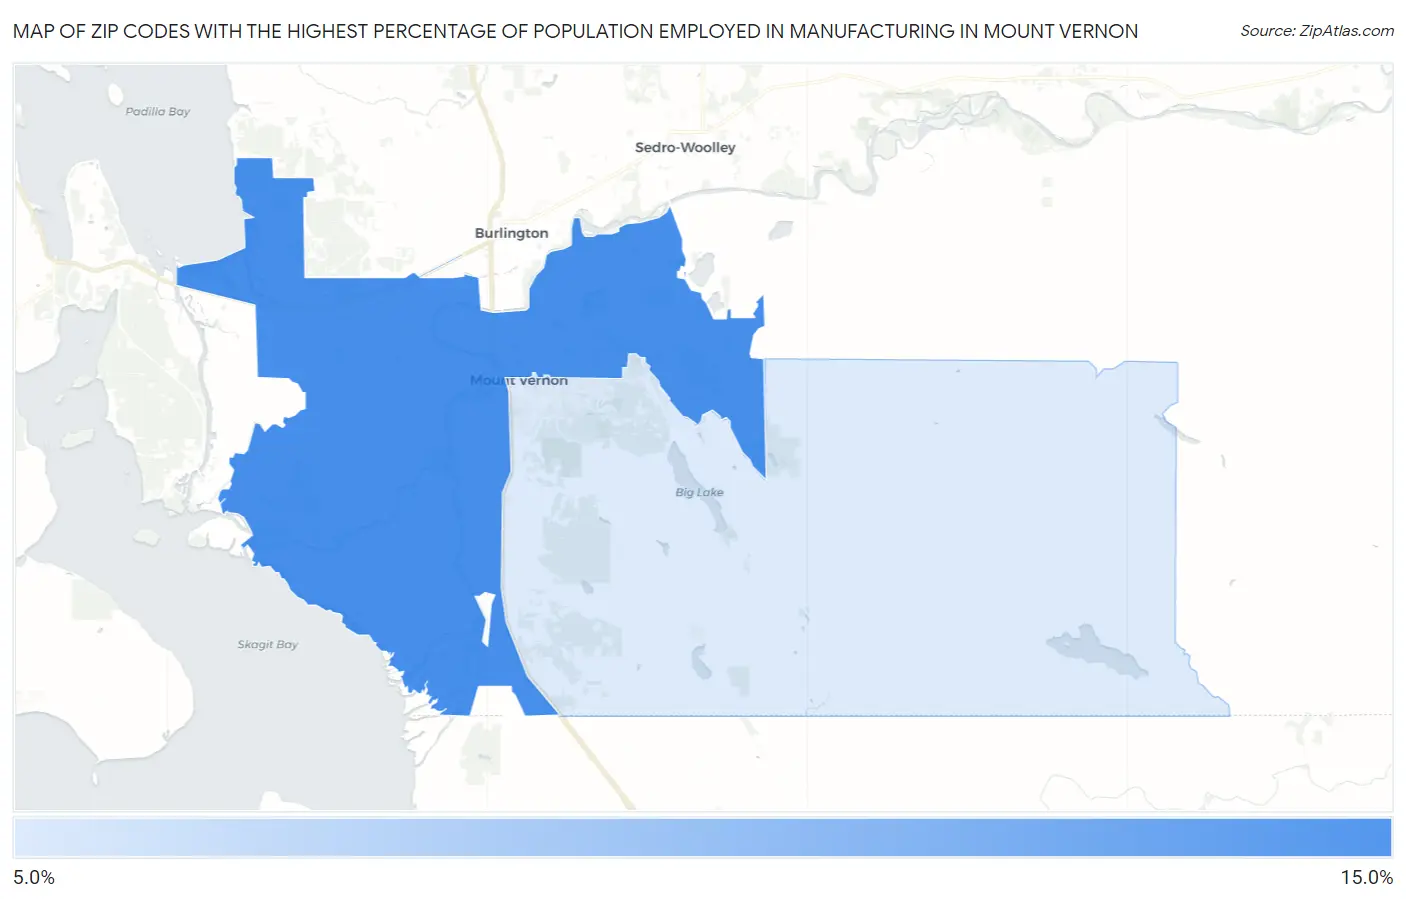1406x899 pixels.
Task: Click the Padilla Bay label
Action: [157, 112]
